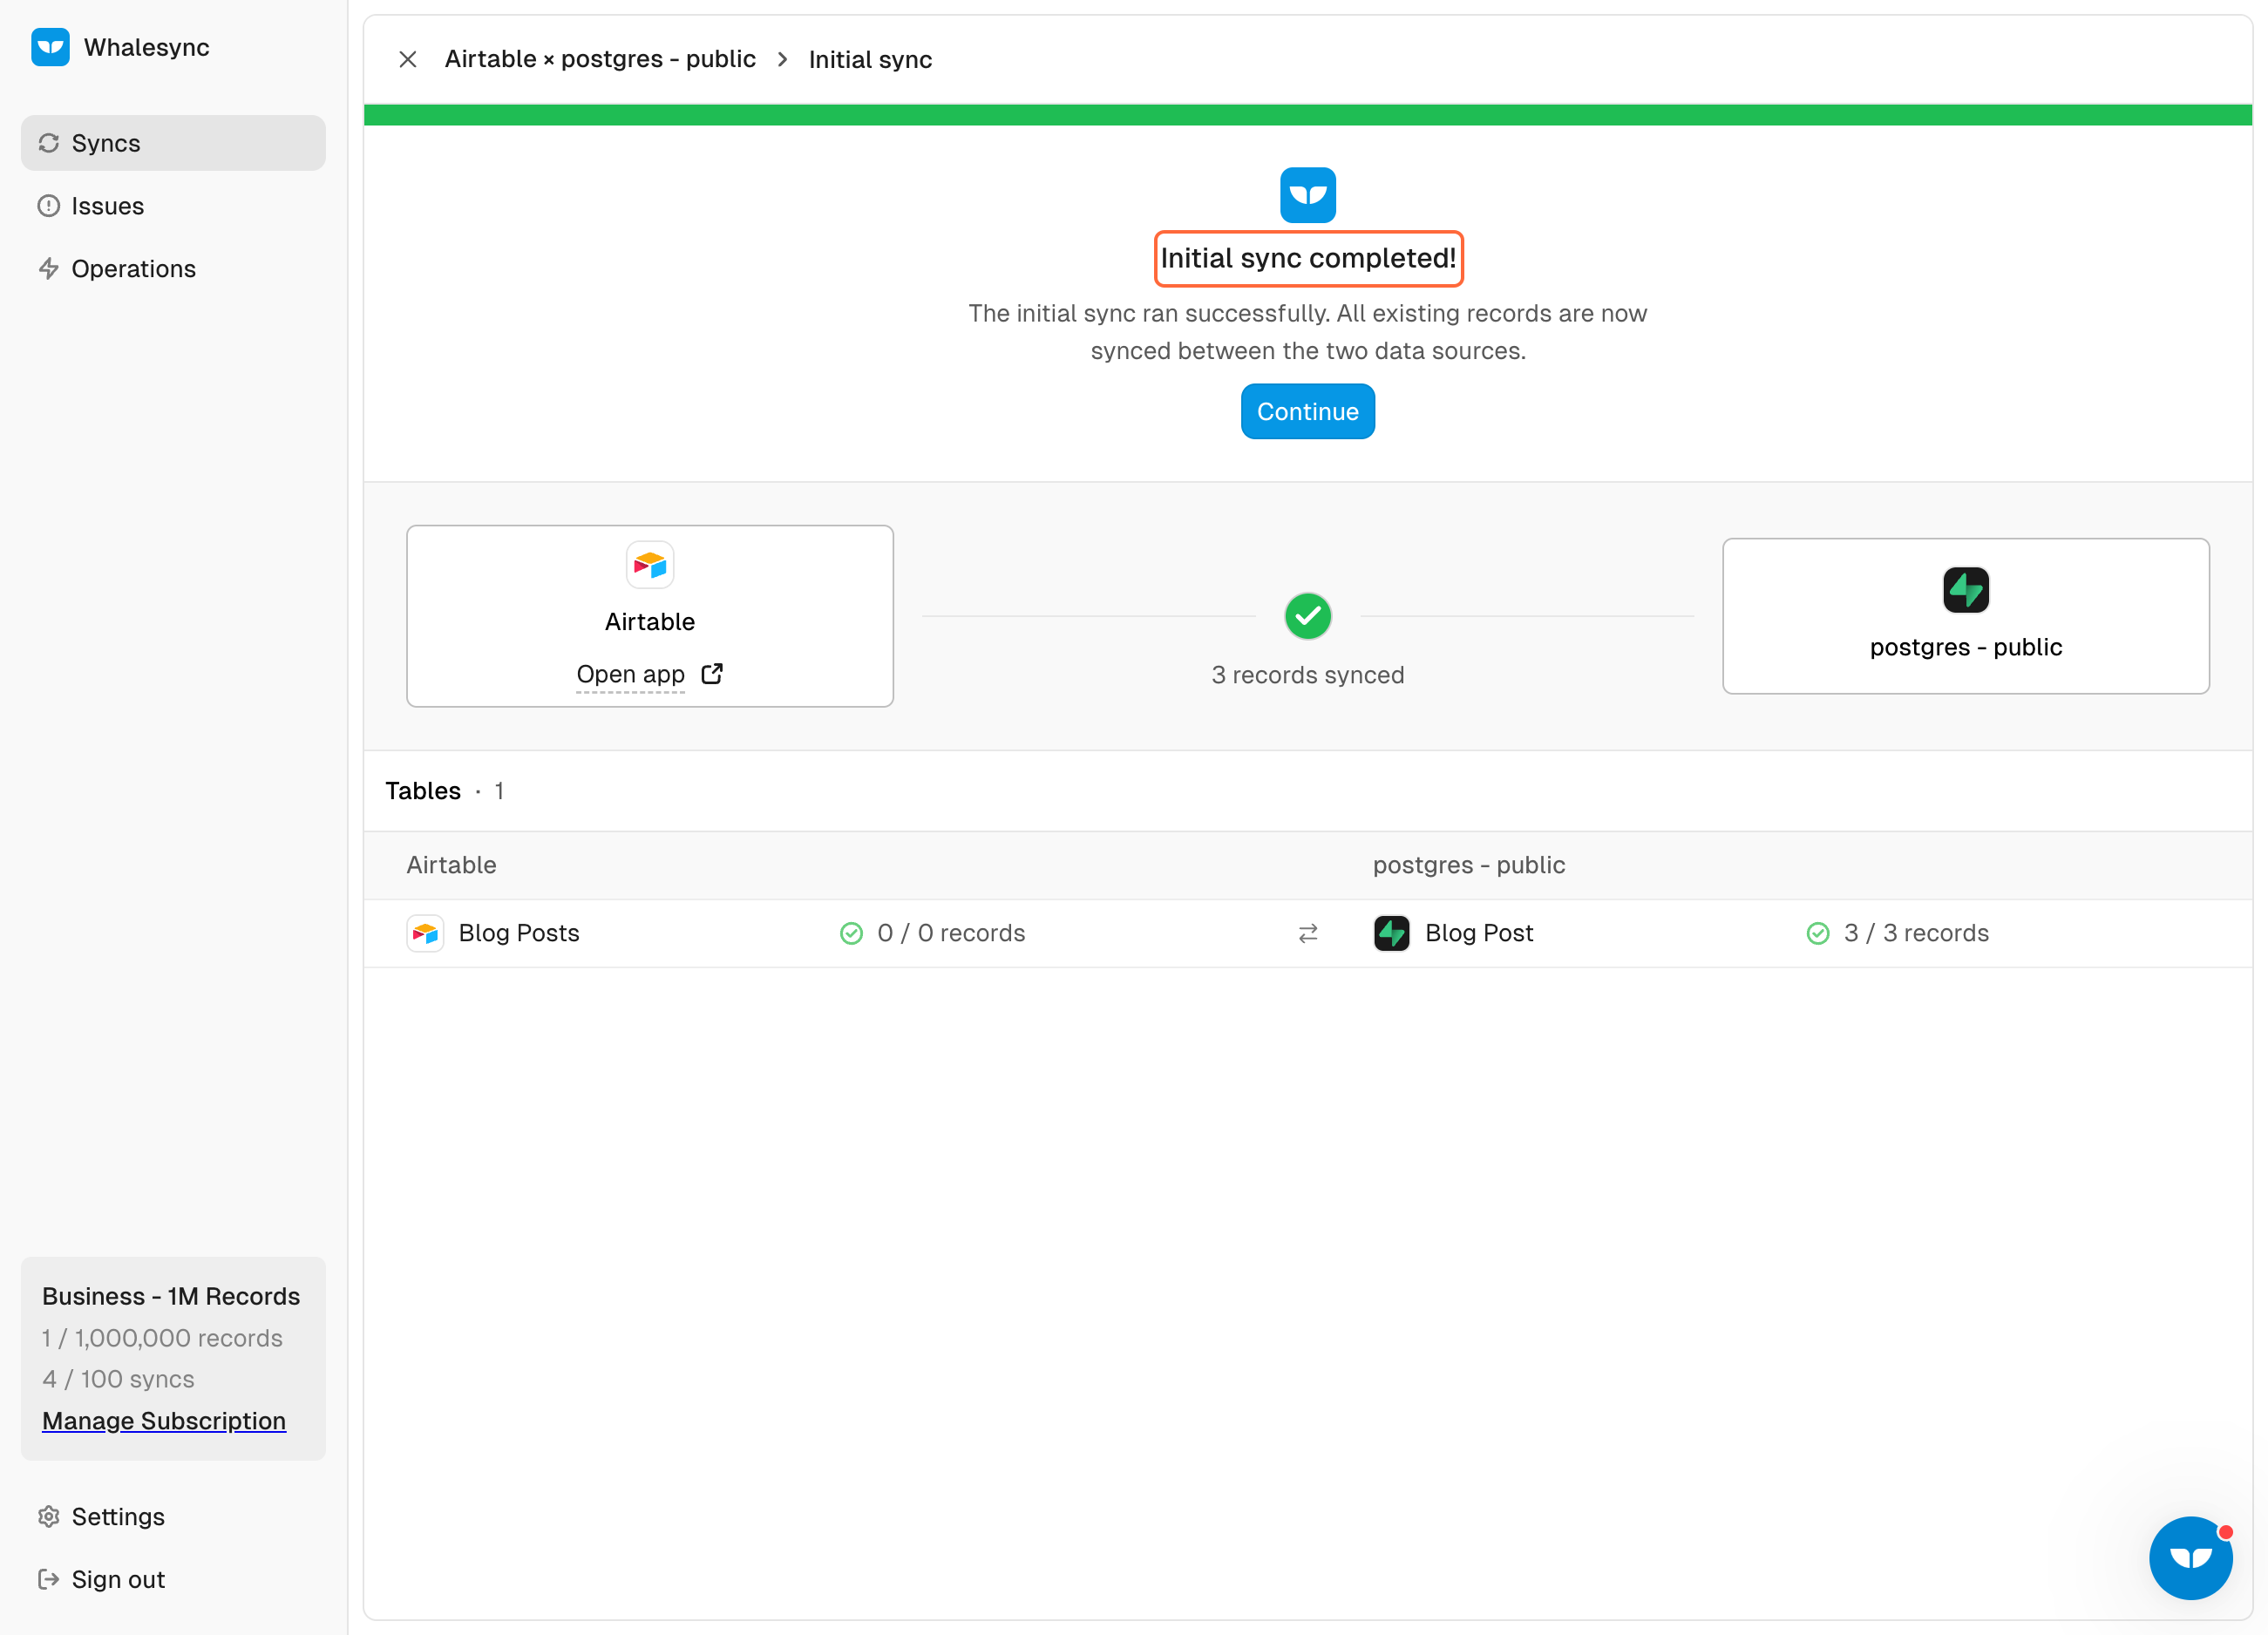Click the green check records synced icon
Screen dimensions: 2268x1635
[1308, 616]
